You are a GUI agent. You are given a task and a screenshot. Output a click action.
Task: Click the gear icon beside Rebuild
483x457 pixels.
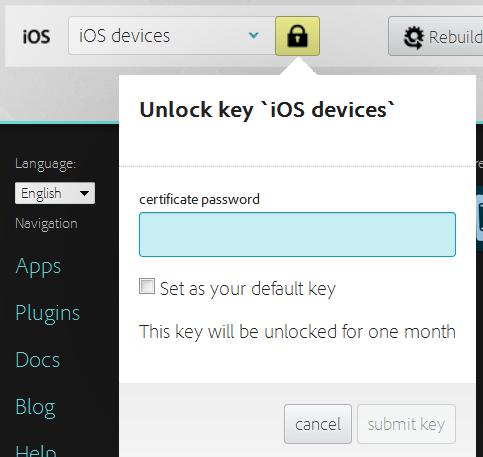point(413,37)
